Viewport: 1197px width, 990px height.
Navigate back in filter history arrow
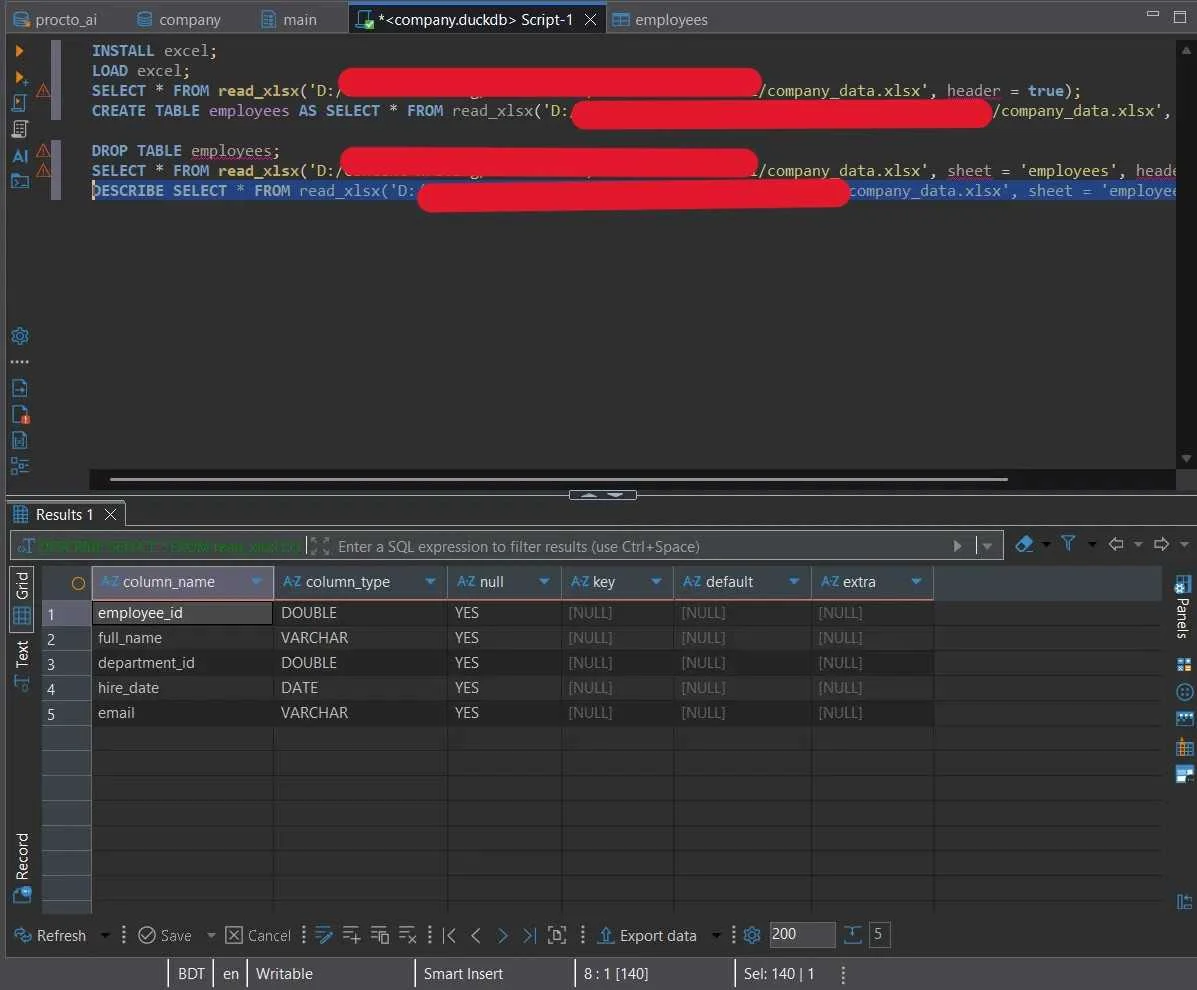(1116, 544)
